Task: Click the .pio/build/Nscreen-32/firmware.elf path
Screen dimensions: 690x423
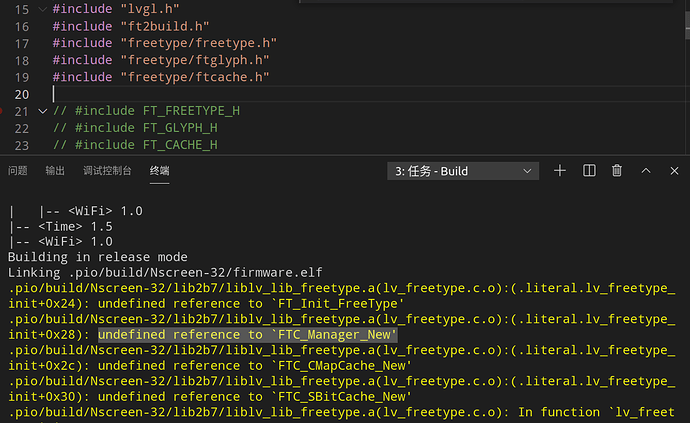Action: [x=195, y=273]
